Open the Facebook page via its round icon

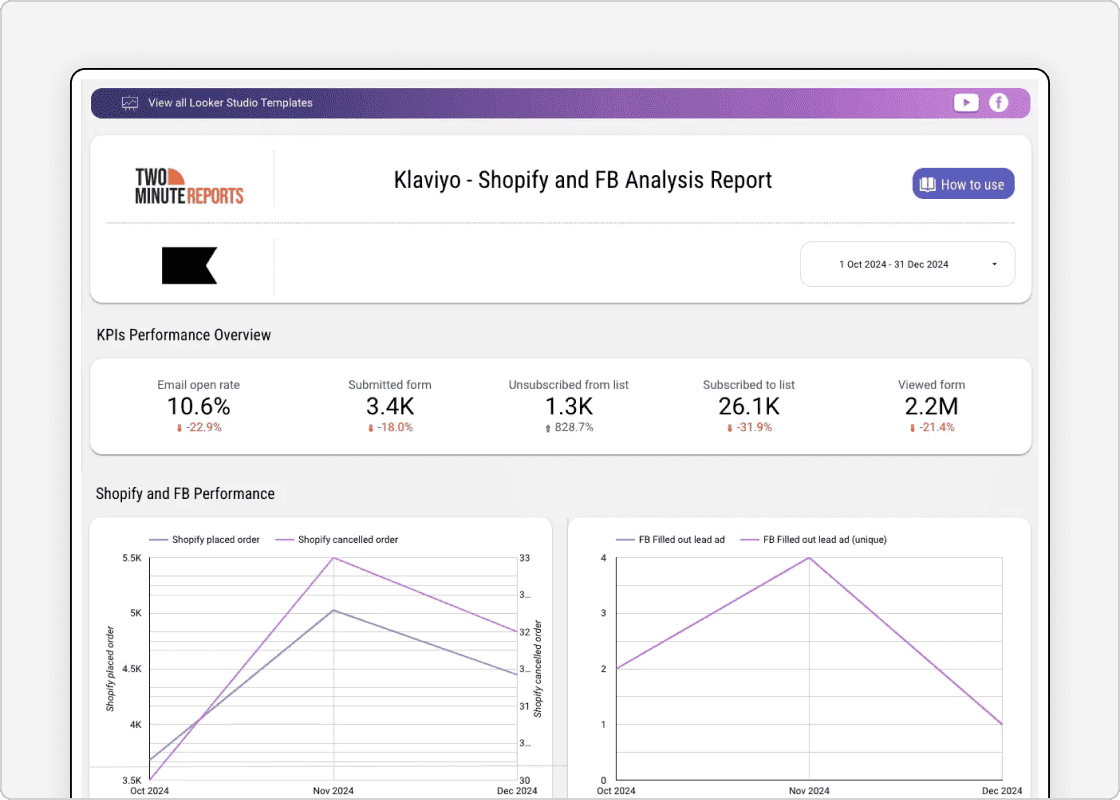pyautogui.click(x=999, y=102)
